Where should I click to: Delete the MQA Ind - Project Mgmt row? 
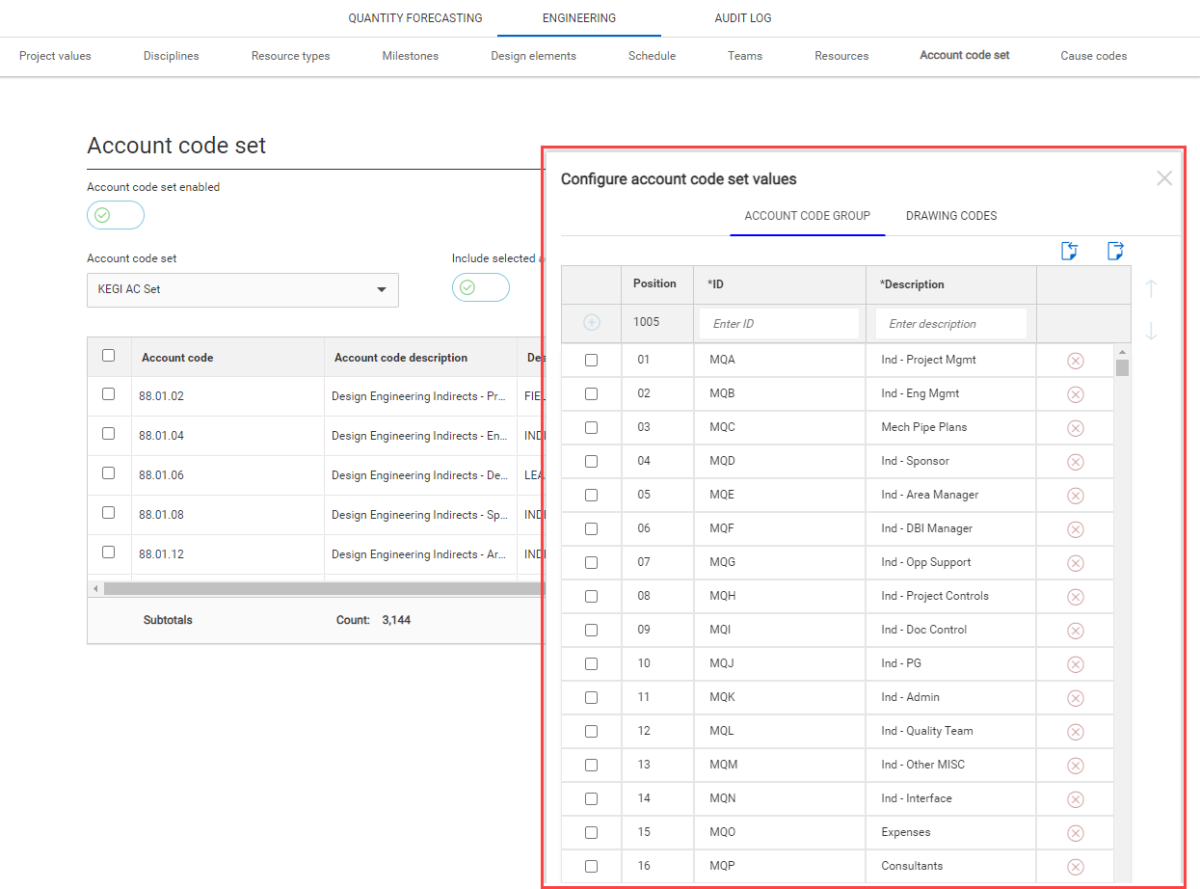1075,361
